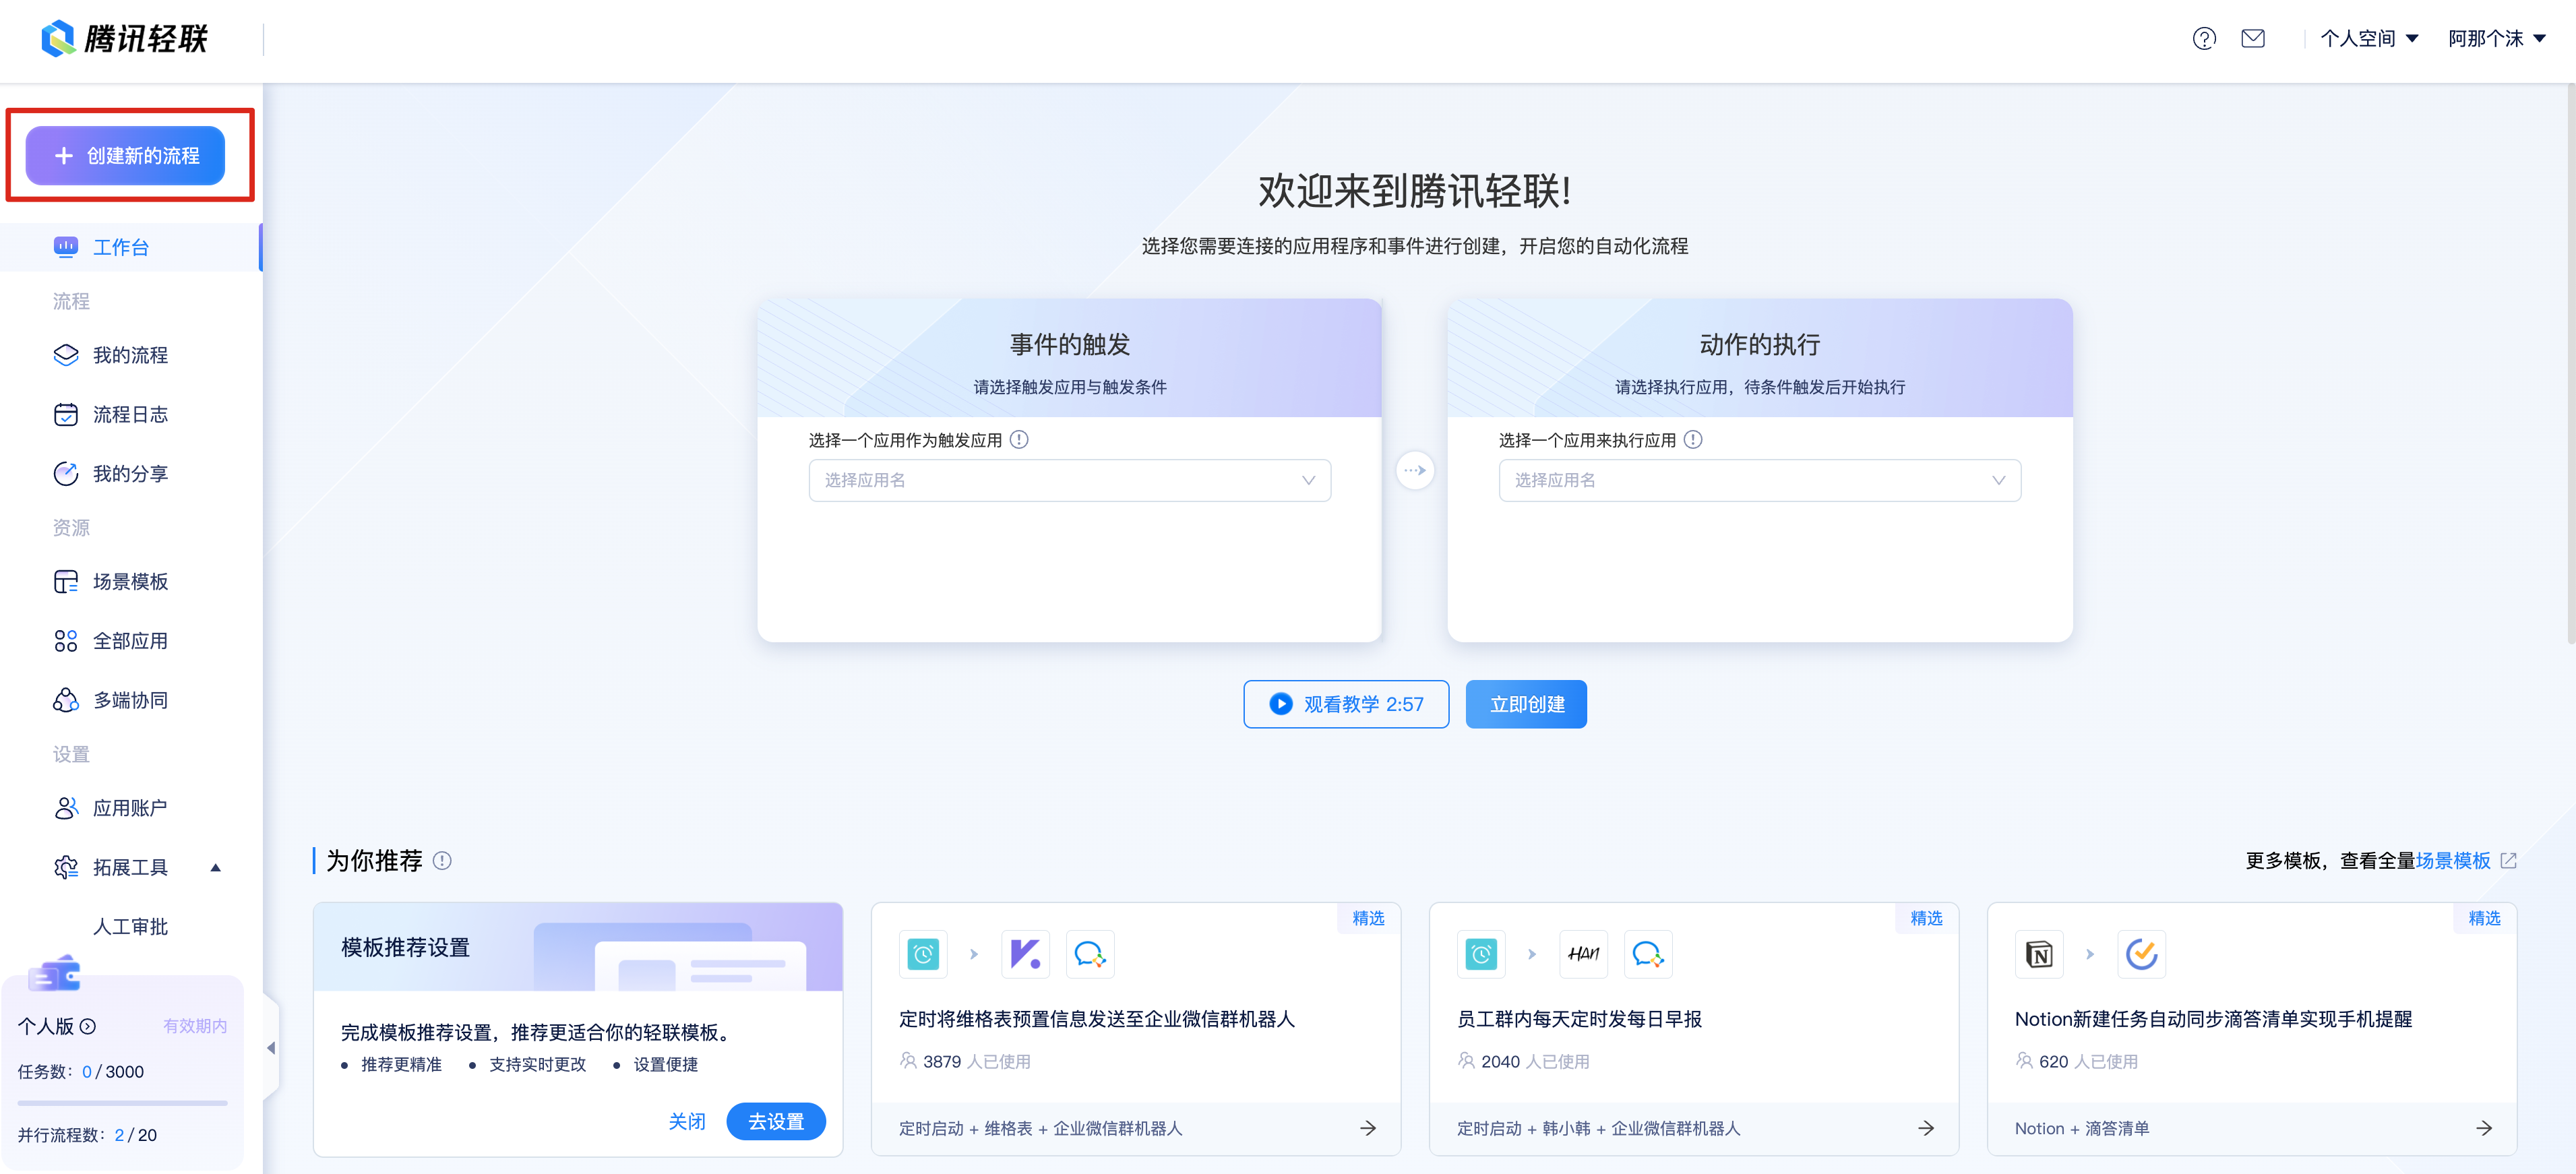Screen dimensions: 2576x1174
Task: Collapse the 拓展工具 menu arrow
Action: (215, 867)
